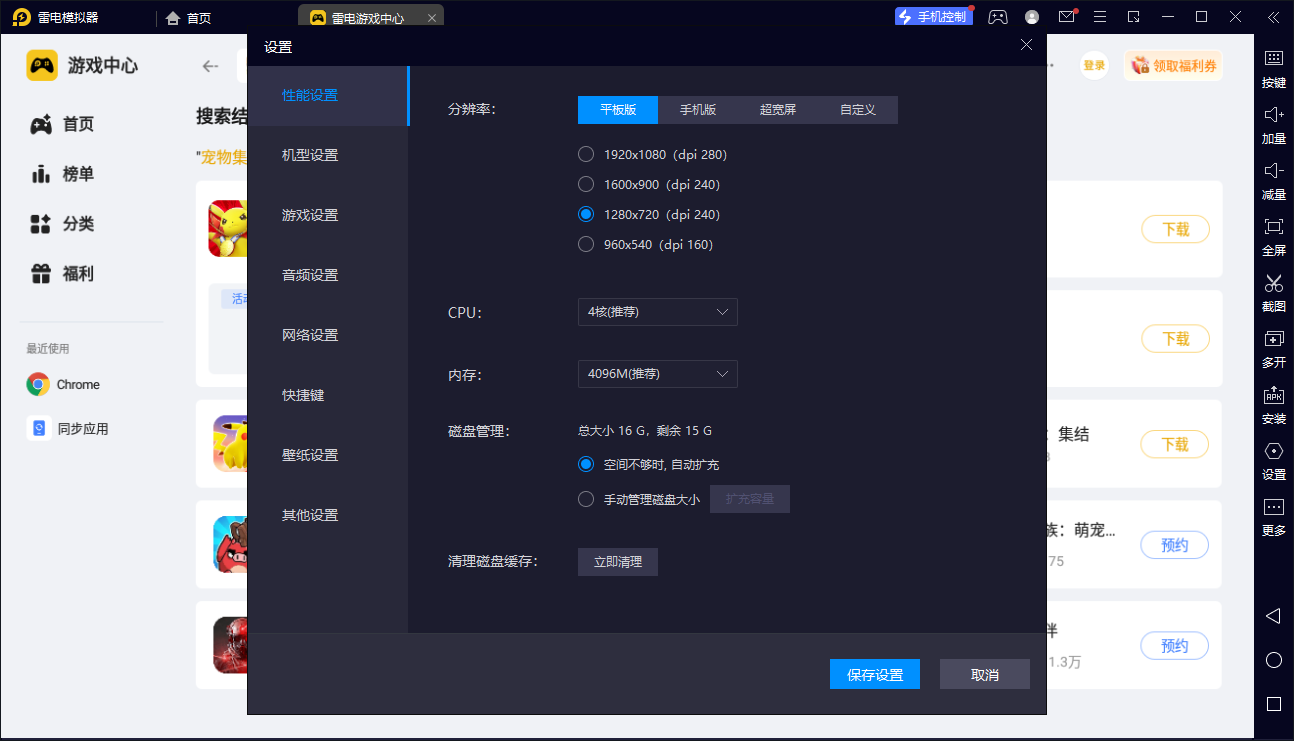Select the 1920x1080 resolution option
The width and height of the screenshot is (1294, 741).
pyautogui.click(x=585, y=154)
